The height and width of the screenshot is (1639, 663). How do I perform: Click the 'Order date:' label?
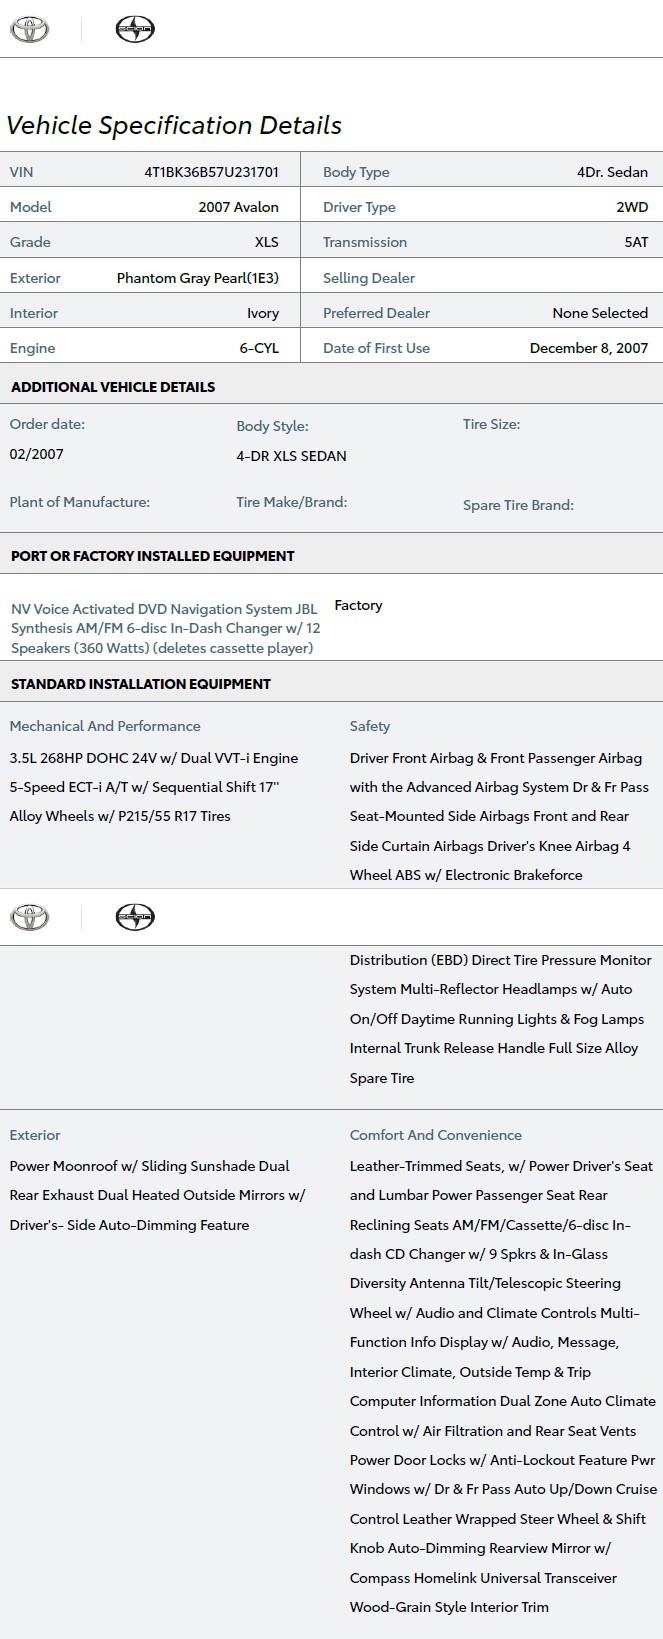(47, 424)
